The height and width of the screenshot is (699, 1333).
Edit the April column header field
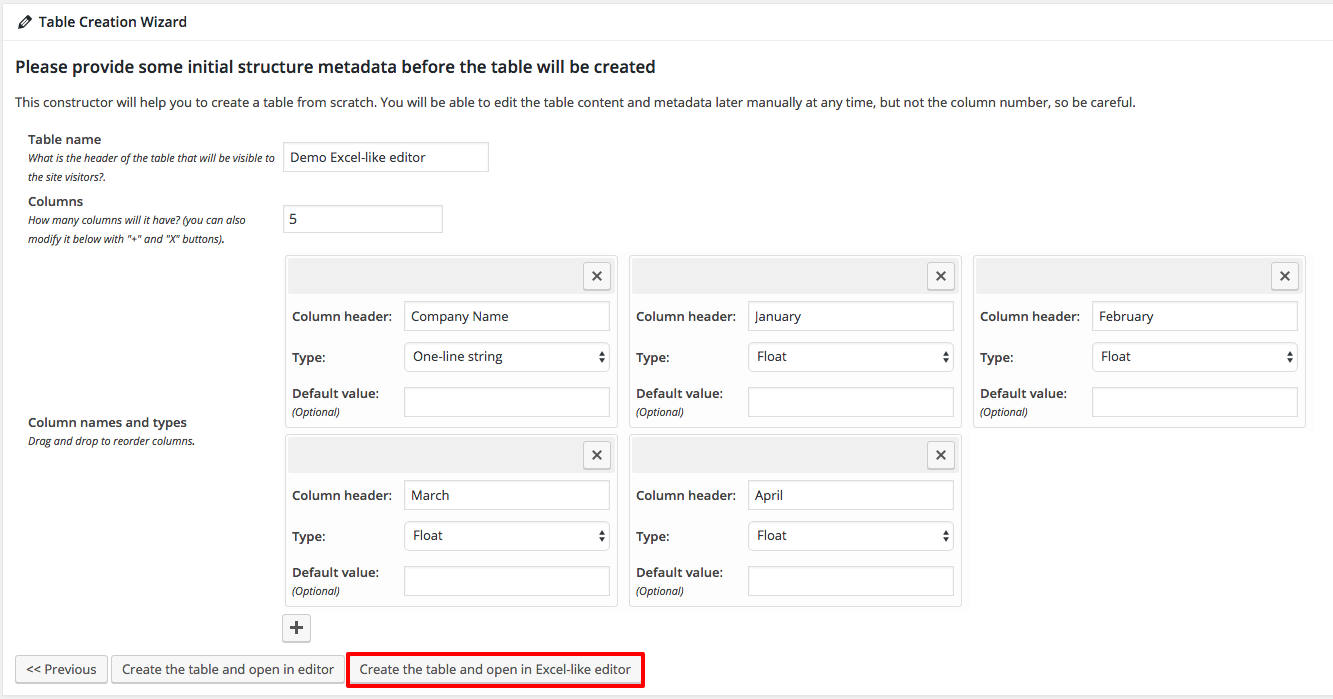pyautogui.click(x=851, y=495)
